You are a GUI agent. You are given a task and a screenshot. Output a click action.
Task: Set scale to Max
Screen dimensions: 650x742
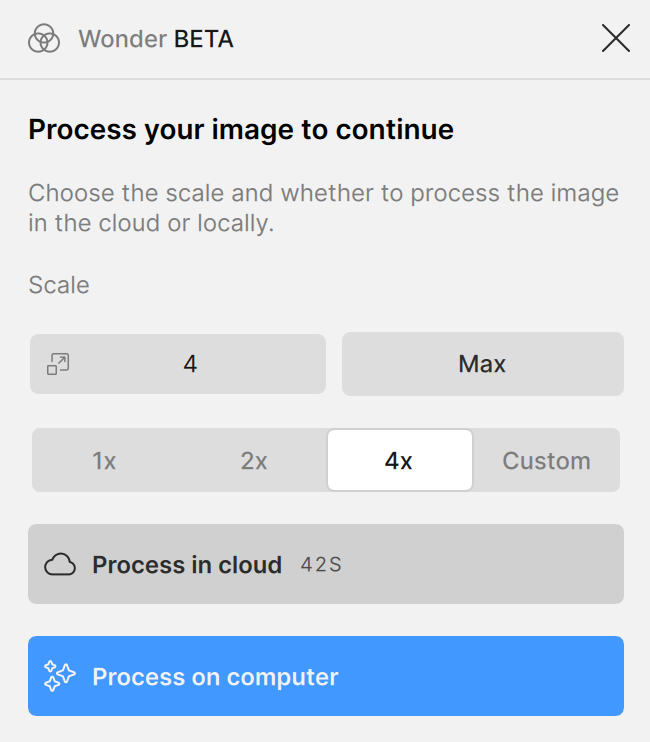coord(482,364)
